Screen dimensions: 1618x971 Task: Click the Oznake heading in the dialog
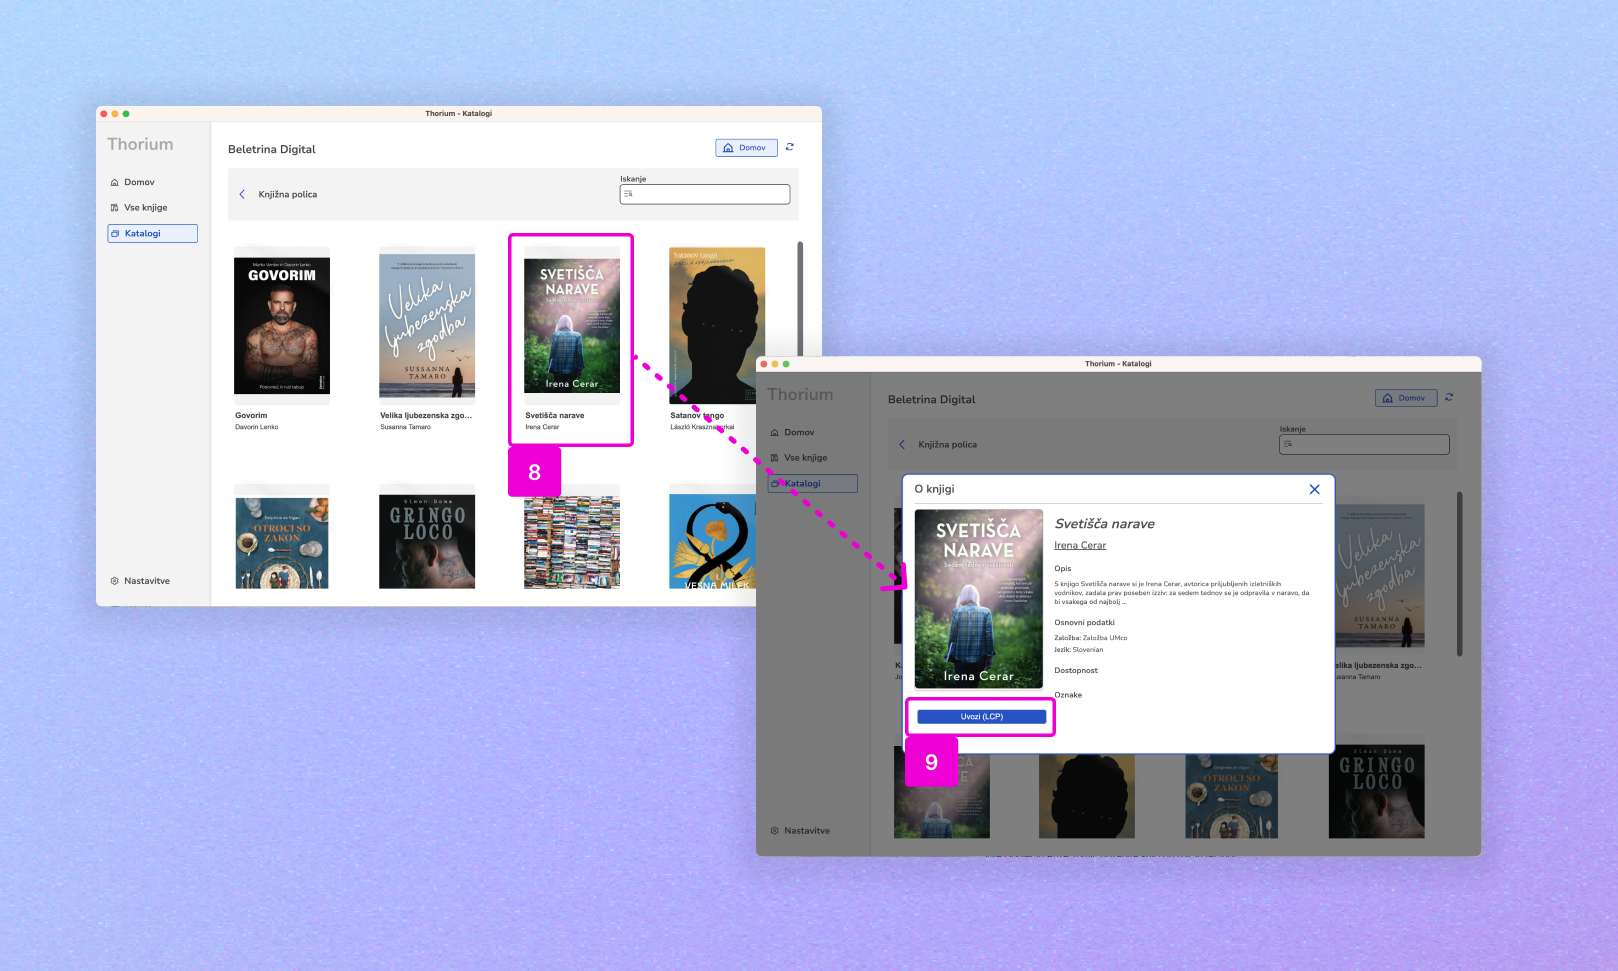1068,695
